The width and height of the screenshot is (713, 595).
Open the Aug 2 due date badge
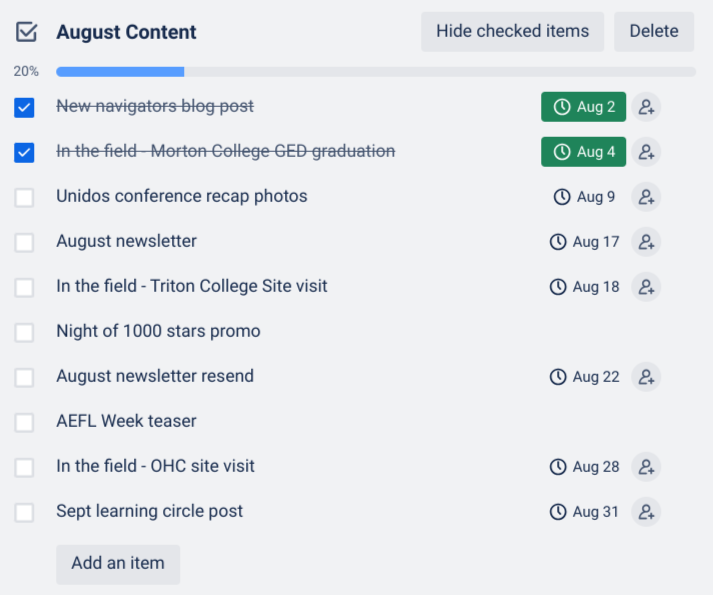[x=584, y=107]
